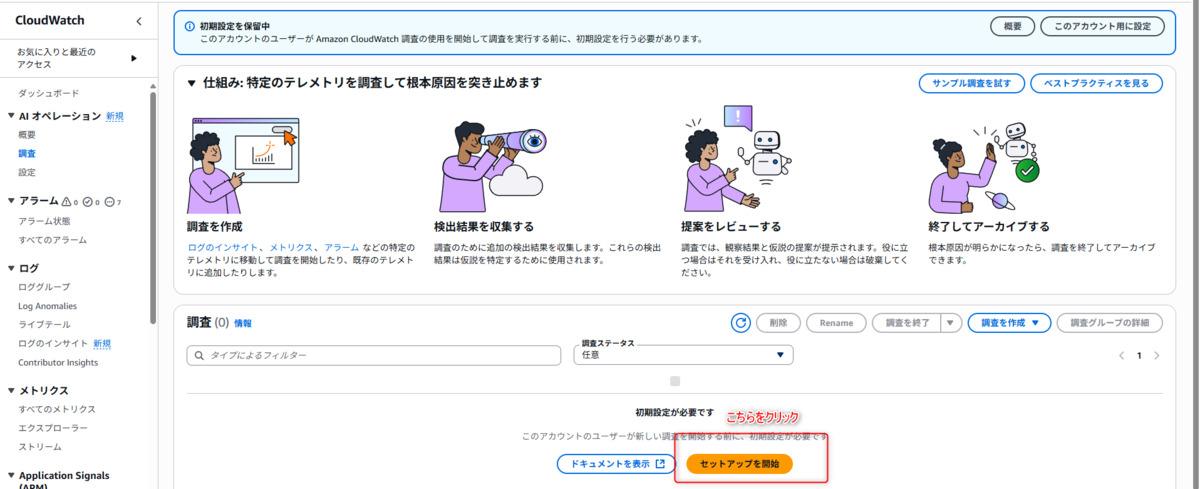Click the 概要 button in the banner
This screenshot has height=489, width=1200.
click(1012, 26)
